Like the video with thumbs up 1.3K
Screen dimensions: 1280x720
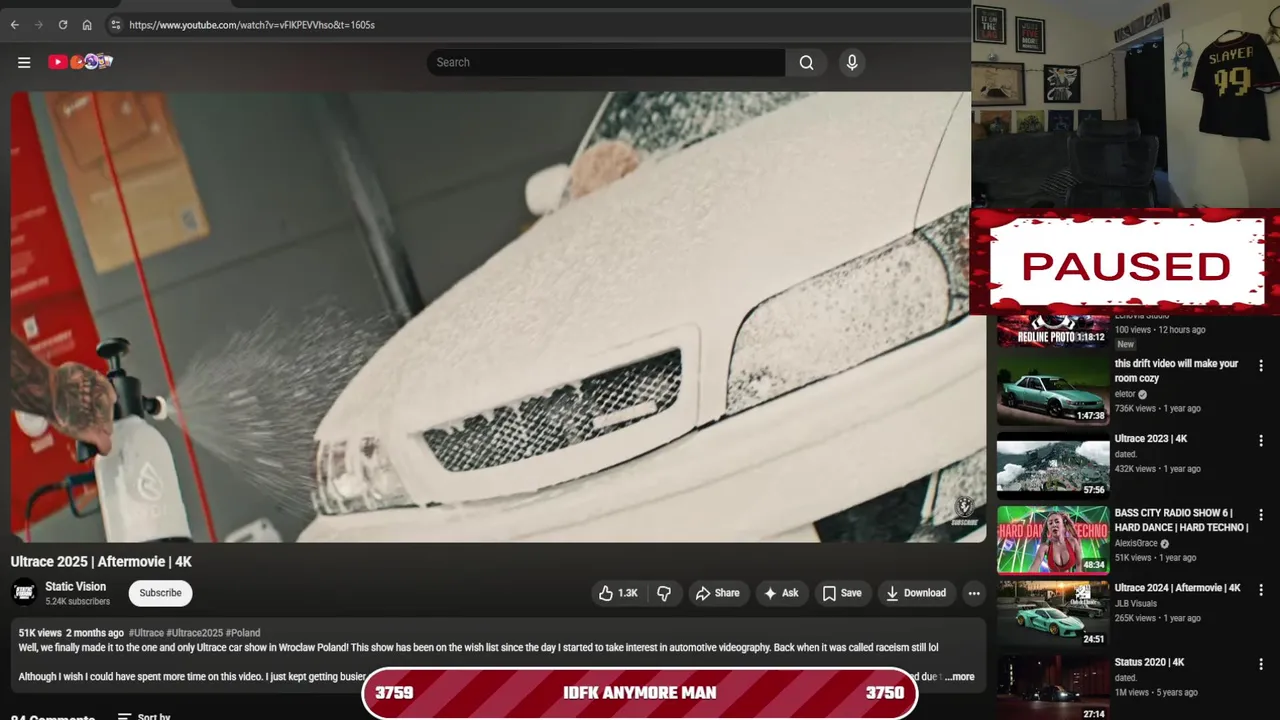(618, 593)
